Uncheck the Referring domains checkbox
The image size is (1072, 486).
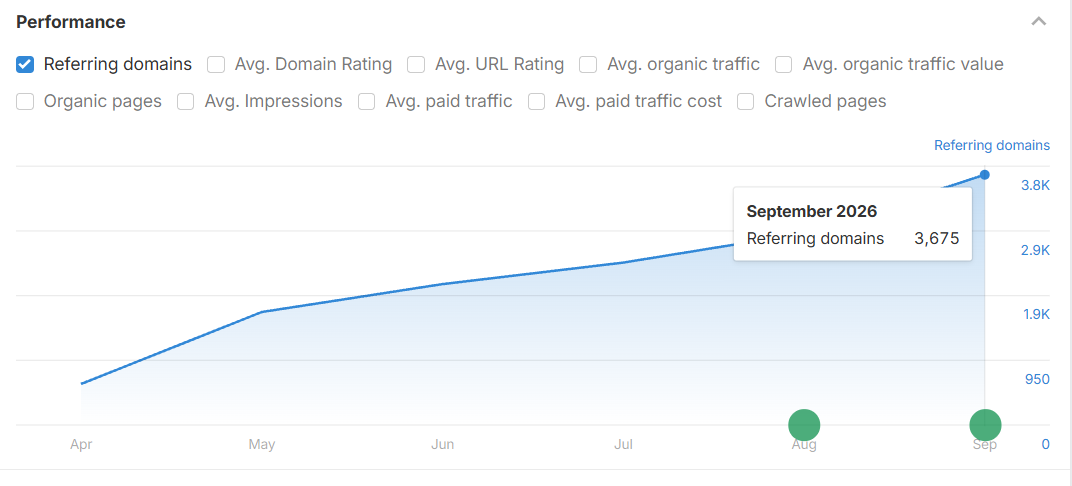(25, 65)
